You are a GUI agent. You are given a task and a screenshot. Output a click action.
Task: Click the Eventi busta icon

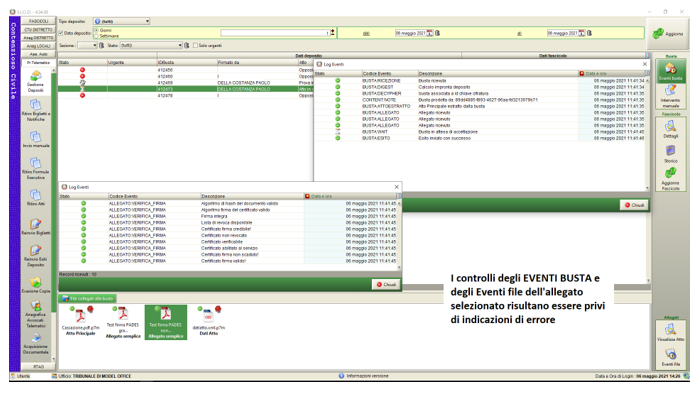[671, 71]
